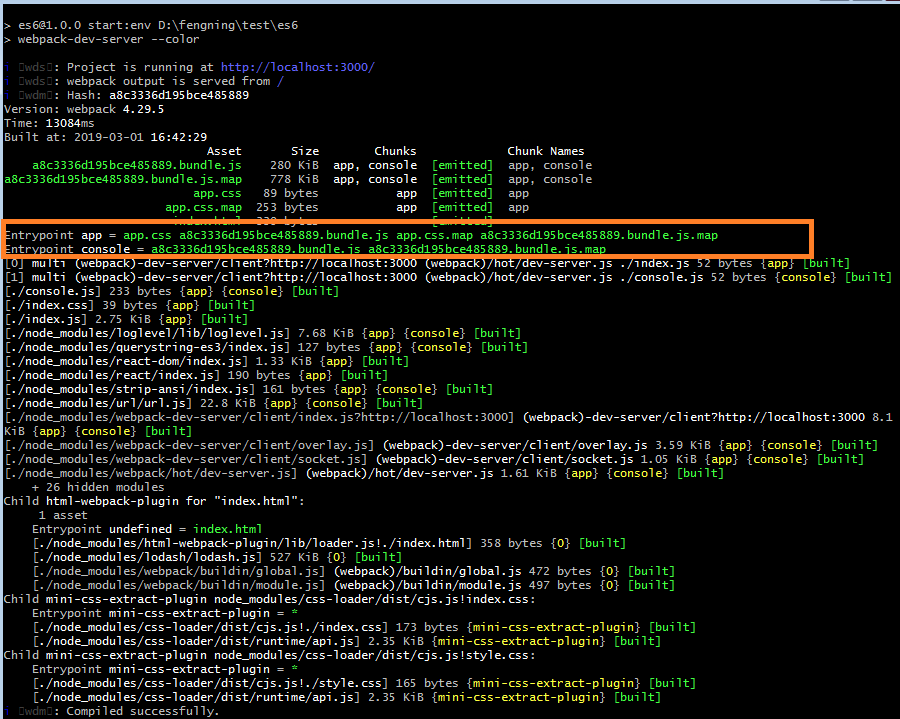Click the '89 bytes' size value

click(290, 193)
